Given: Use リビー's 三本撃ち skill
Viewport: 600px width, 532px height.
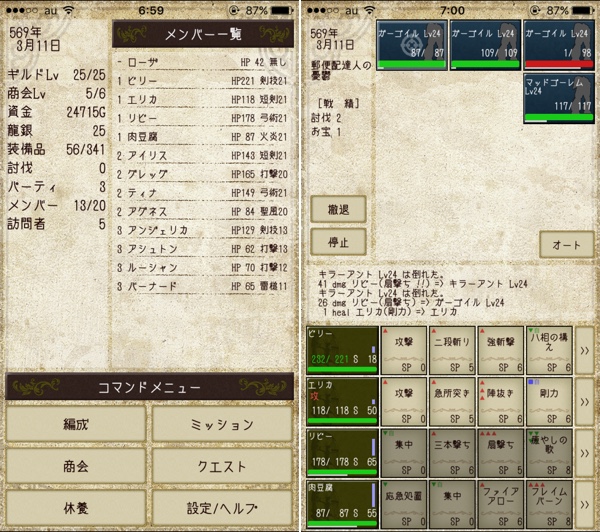Looking at the screenshot, I should (452, 453).
